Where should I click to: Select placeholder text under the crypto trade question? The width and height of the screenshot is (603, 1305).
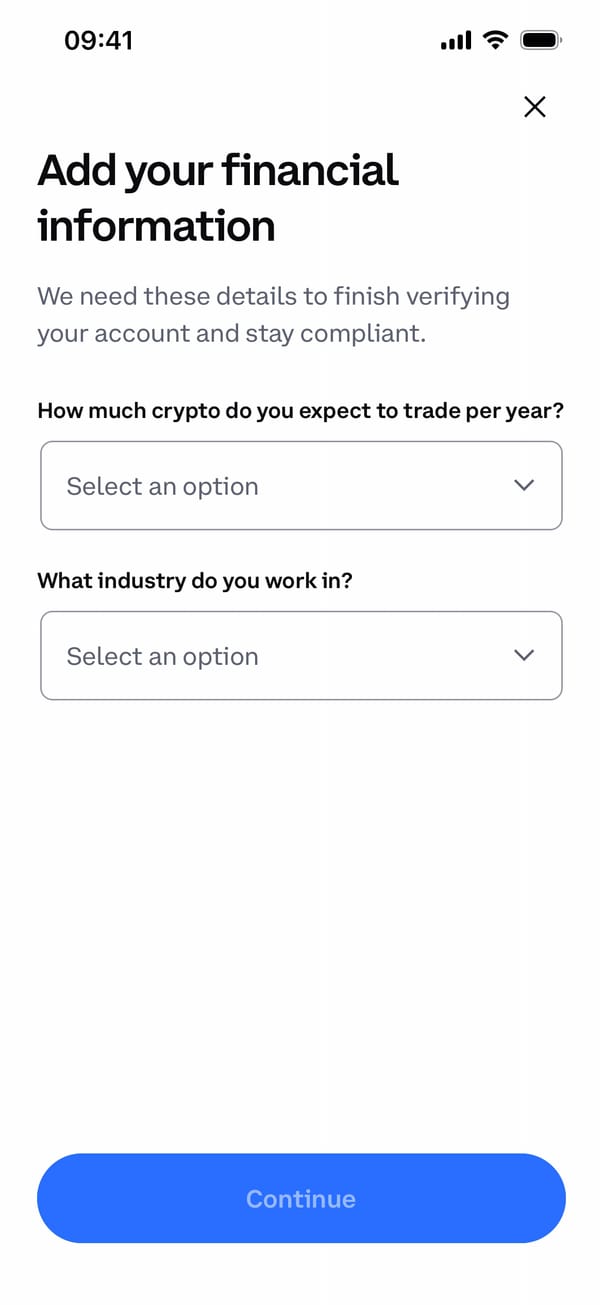(x=162, y=487)
